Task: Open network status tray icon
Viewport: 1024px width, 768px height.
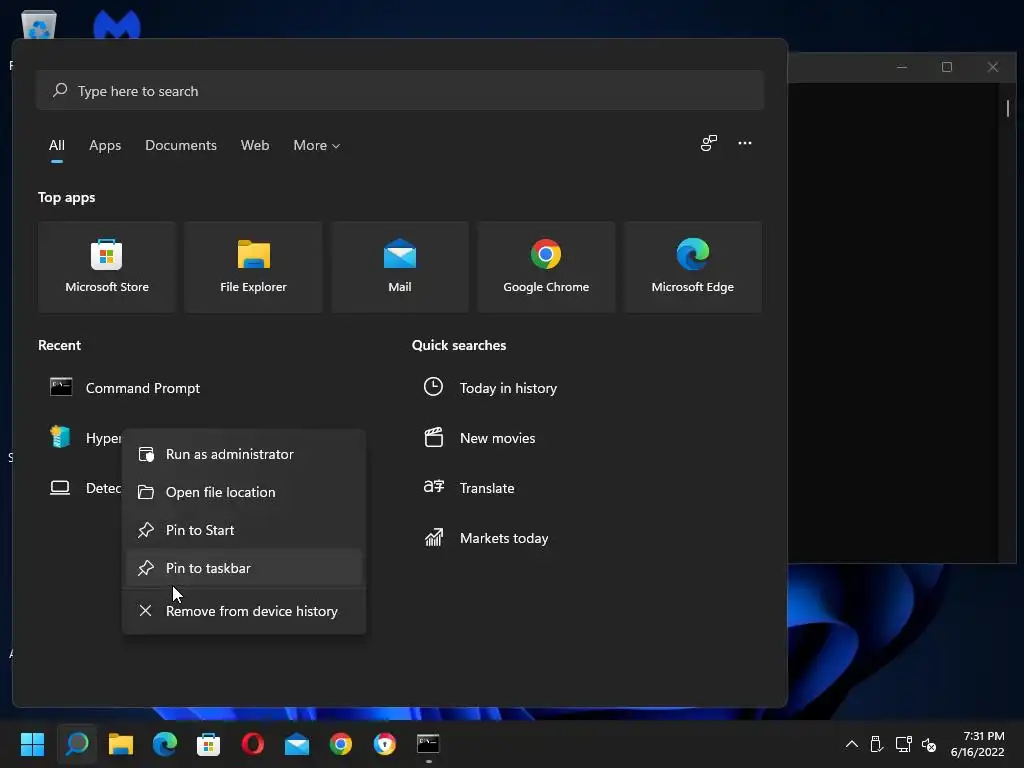Action: [x=903, y=744]
